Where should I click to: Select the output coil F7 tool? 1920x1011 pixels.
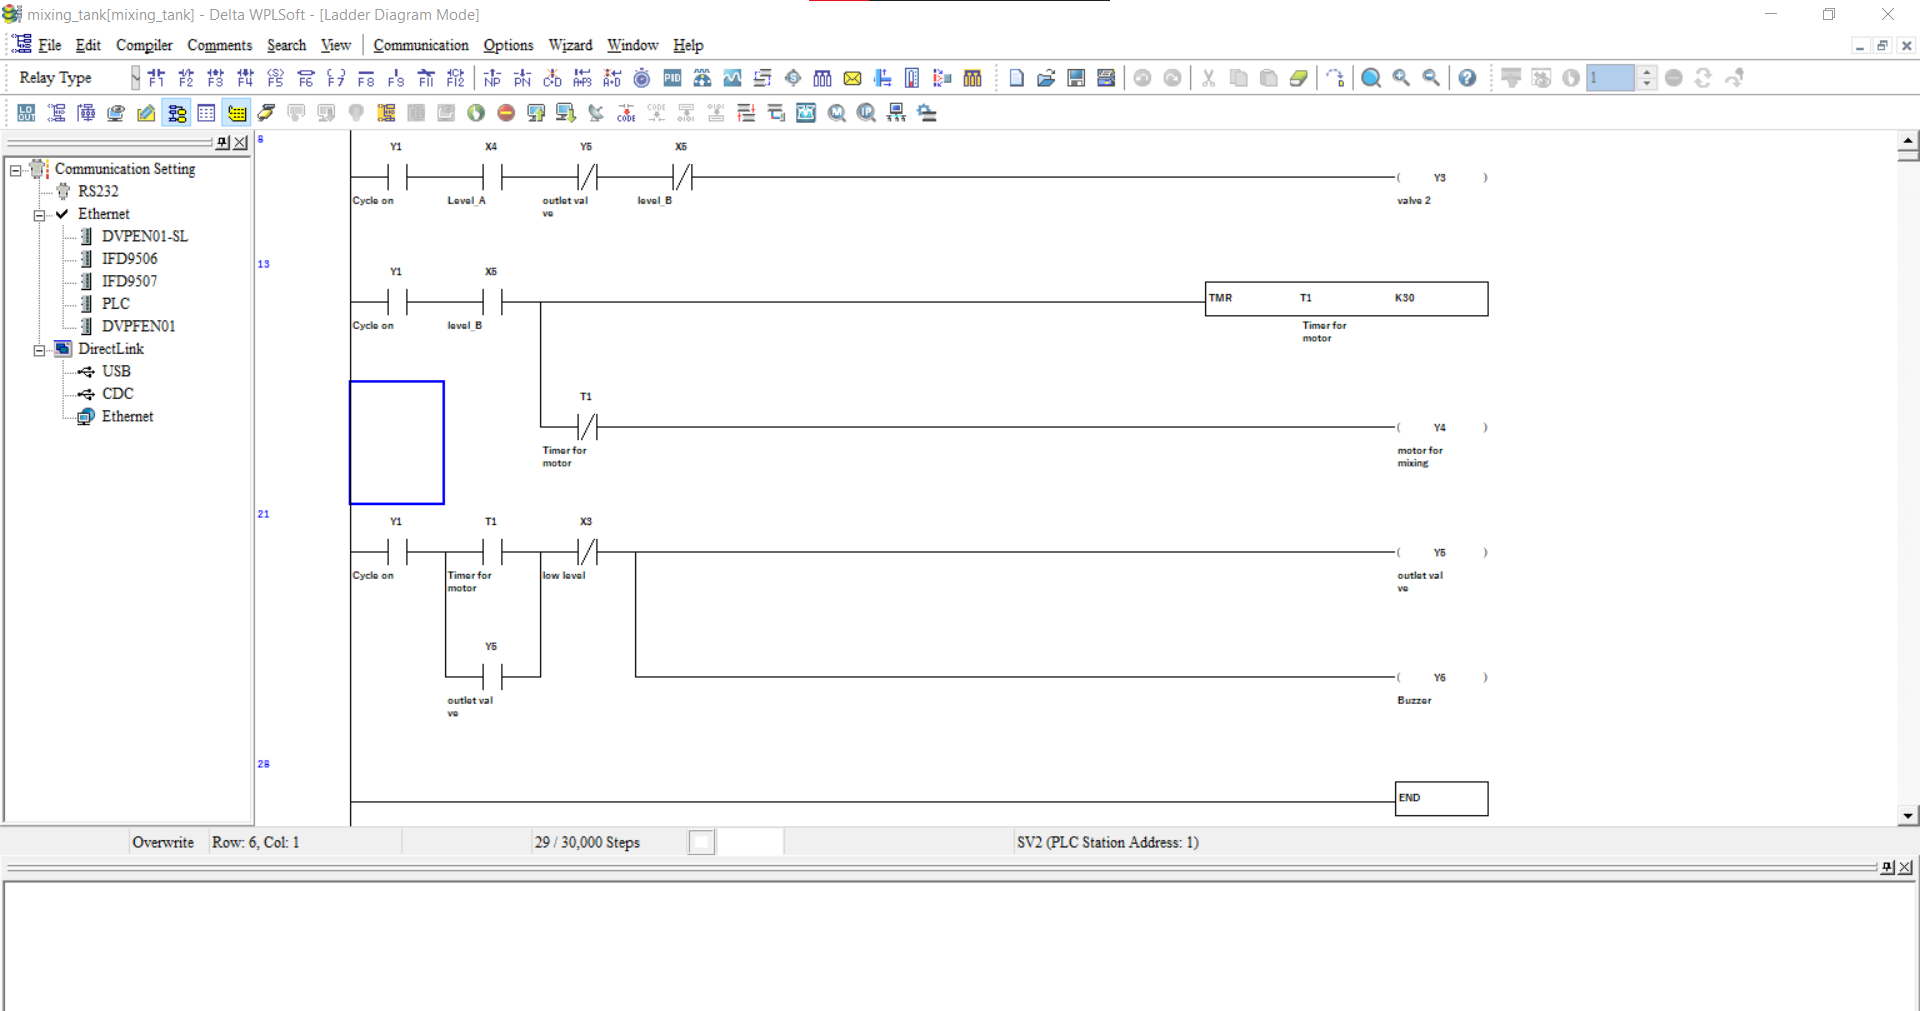point(337,77)
